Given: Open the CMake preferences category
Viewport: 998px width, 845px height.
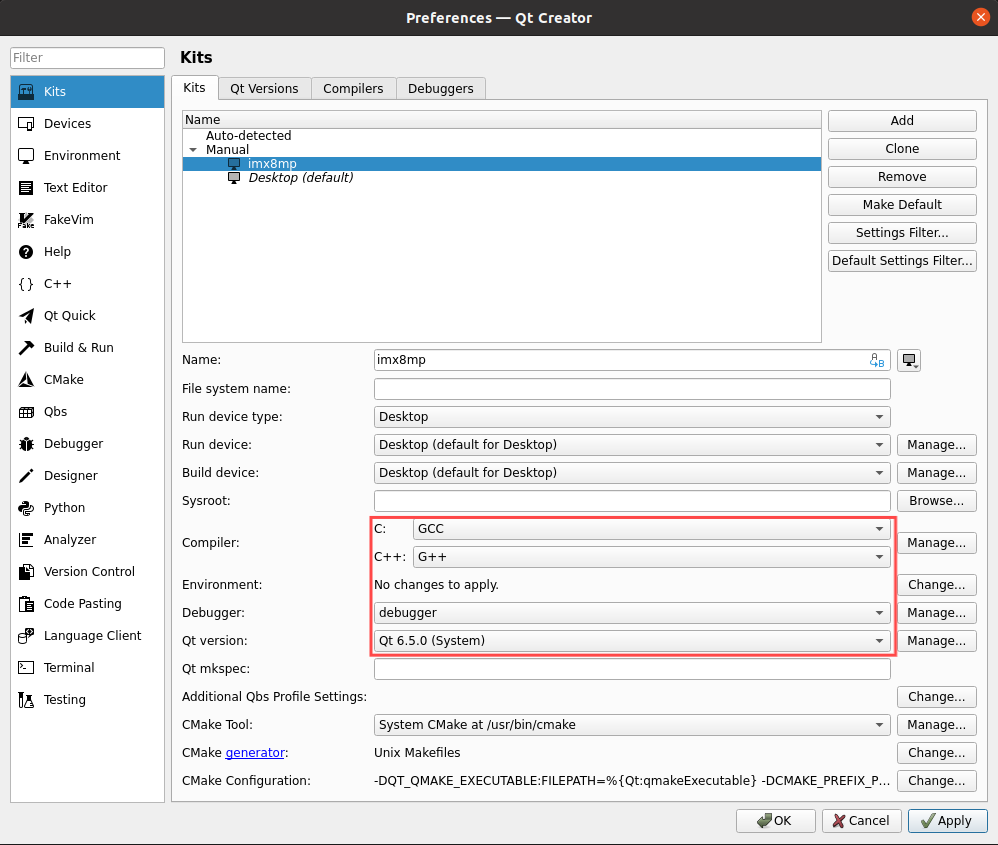Looking at the screenshot, I should pos(87,380).
